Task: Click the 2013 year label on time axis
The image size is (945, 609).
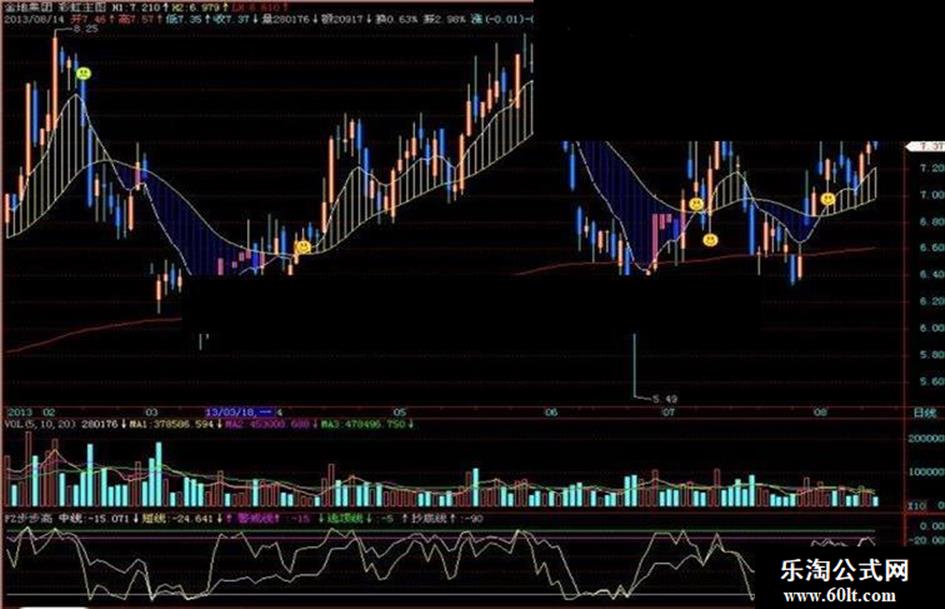Action: pos(20,412)
